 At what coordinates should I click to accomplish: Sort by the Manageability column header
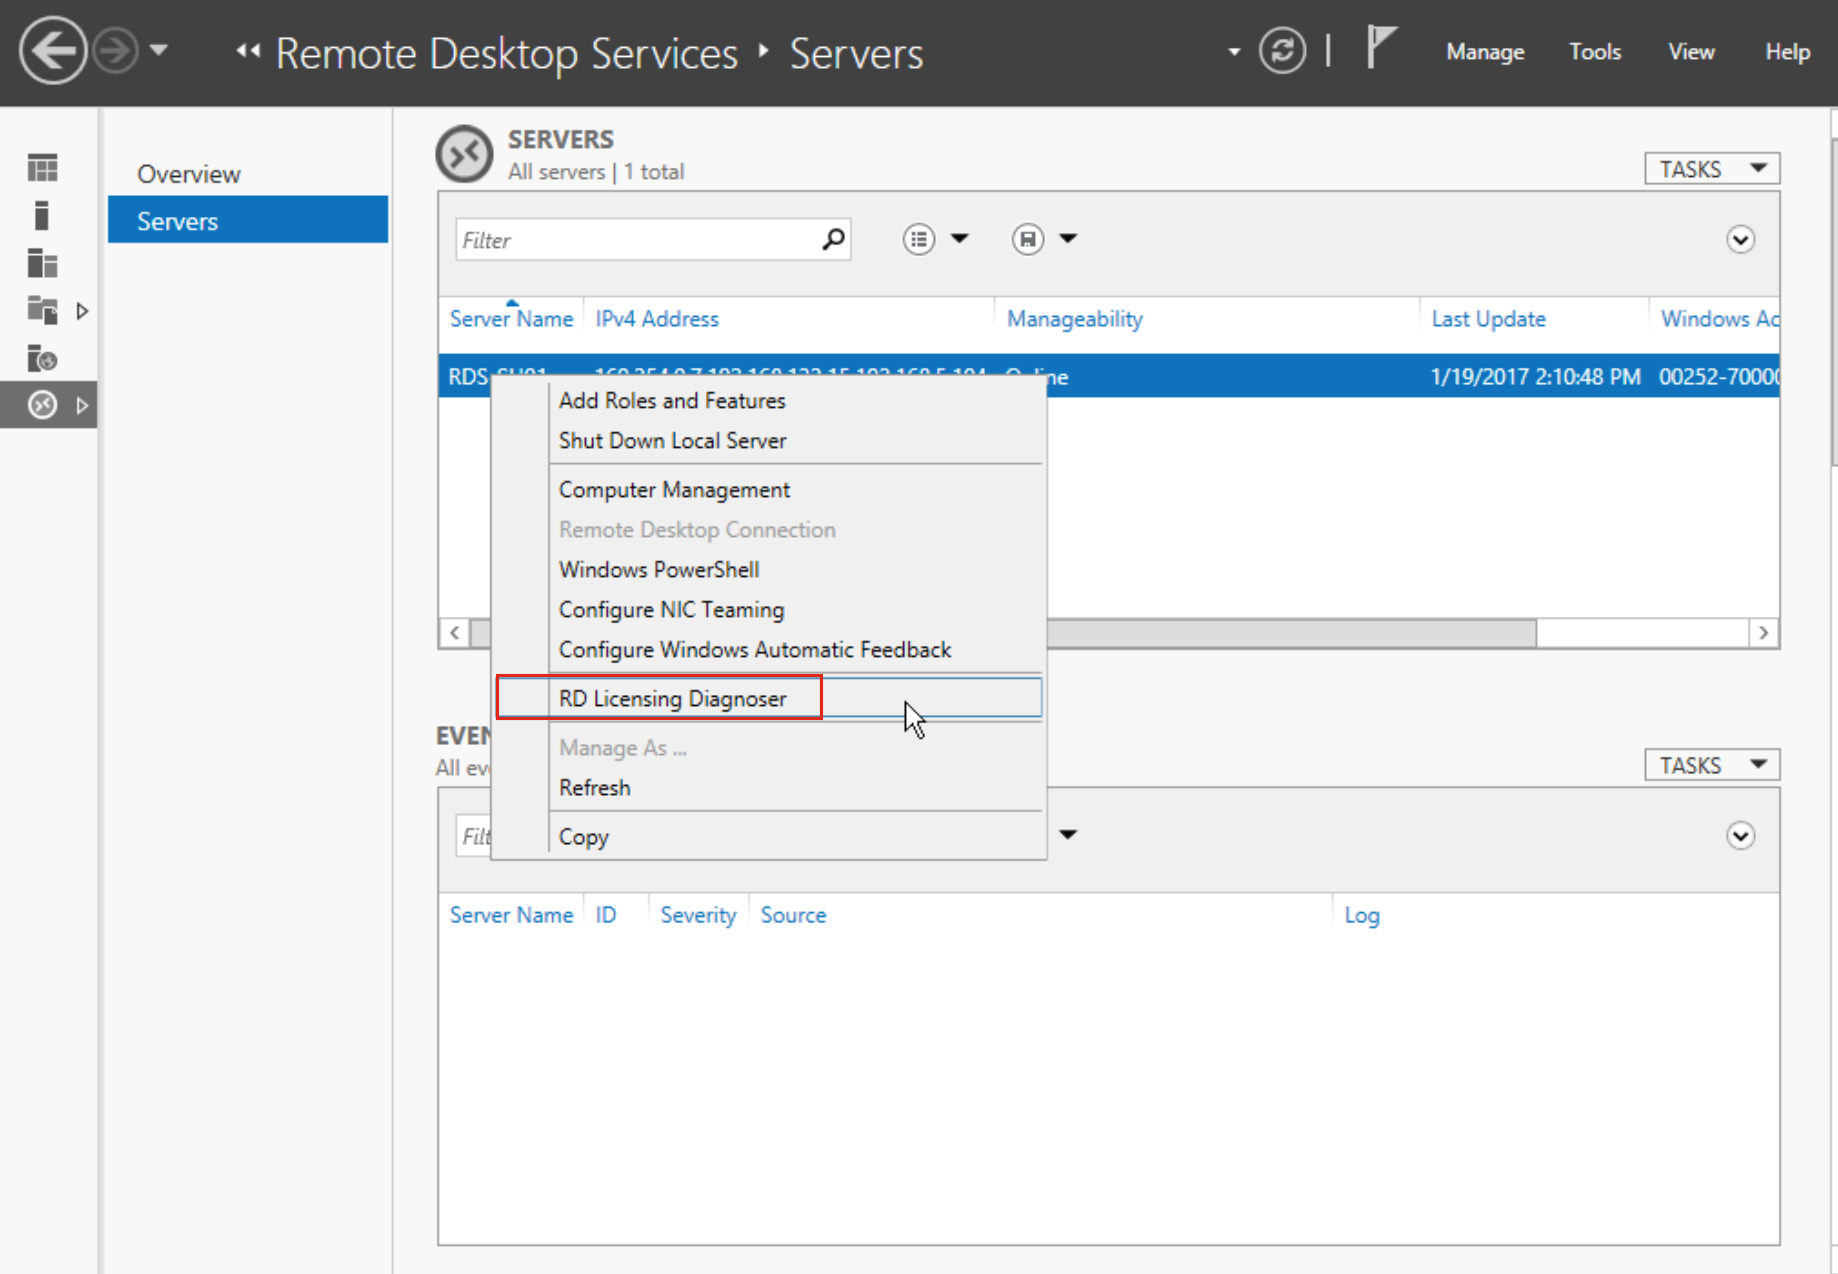tap(1074, 319)
